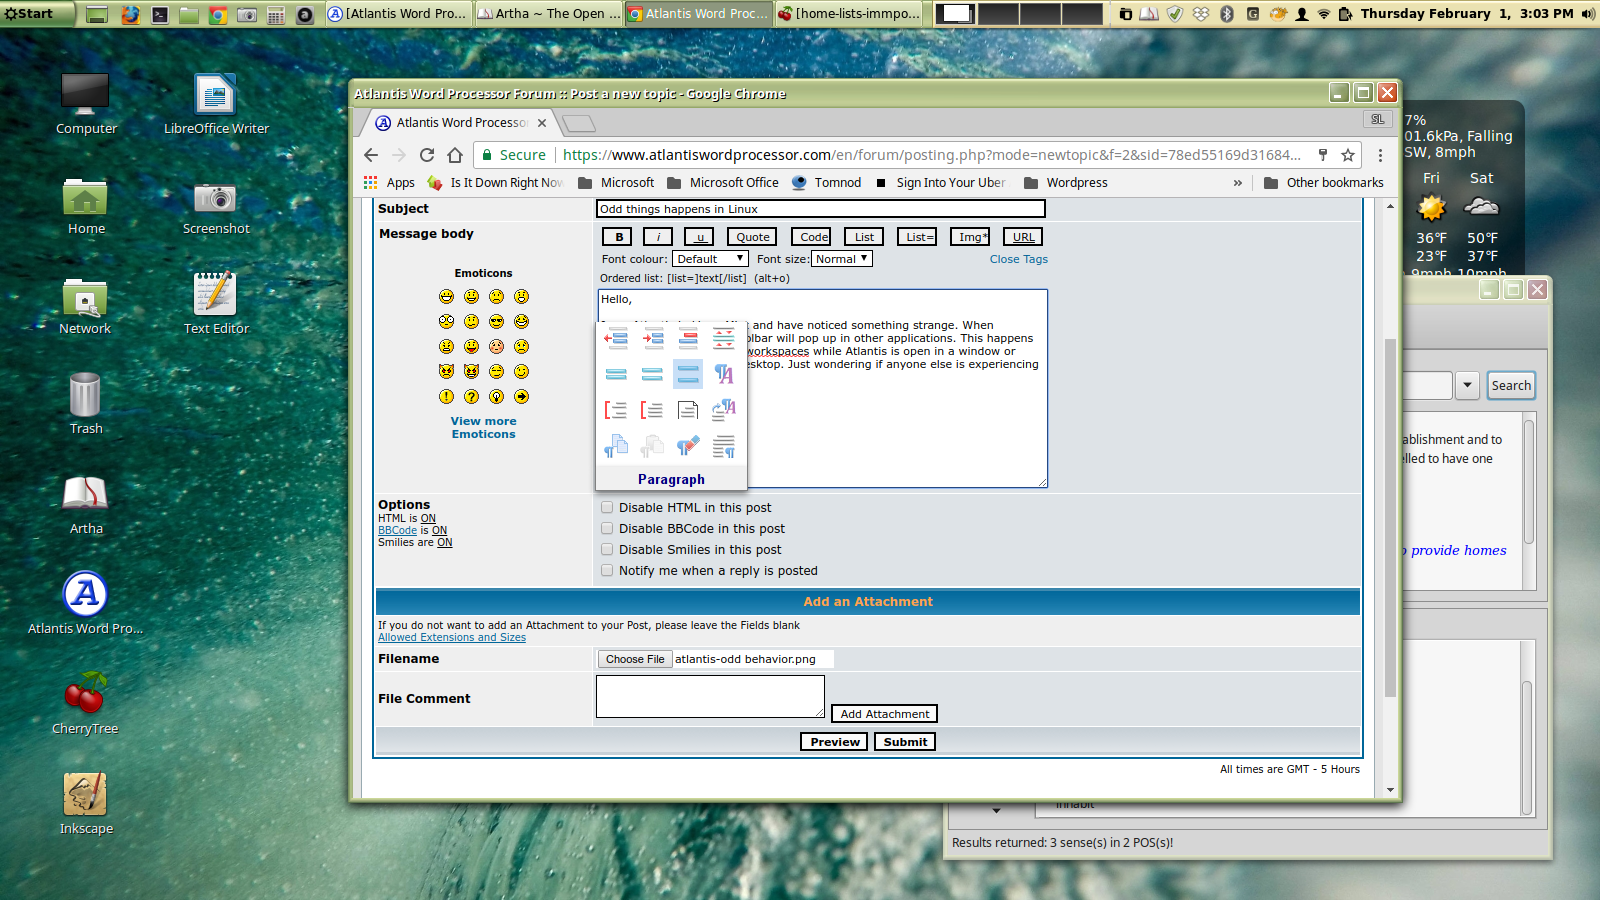The width and height of the screenshot is (1600, 900).
Task: Bookmark this page with the star icon
Action: point(1348,155)
